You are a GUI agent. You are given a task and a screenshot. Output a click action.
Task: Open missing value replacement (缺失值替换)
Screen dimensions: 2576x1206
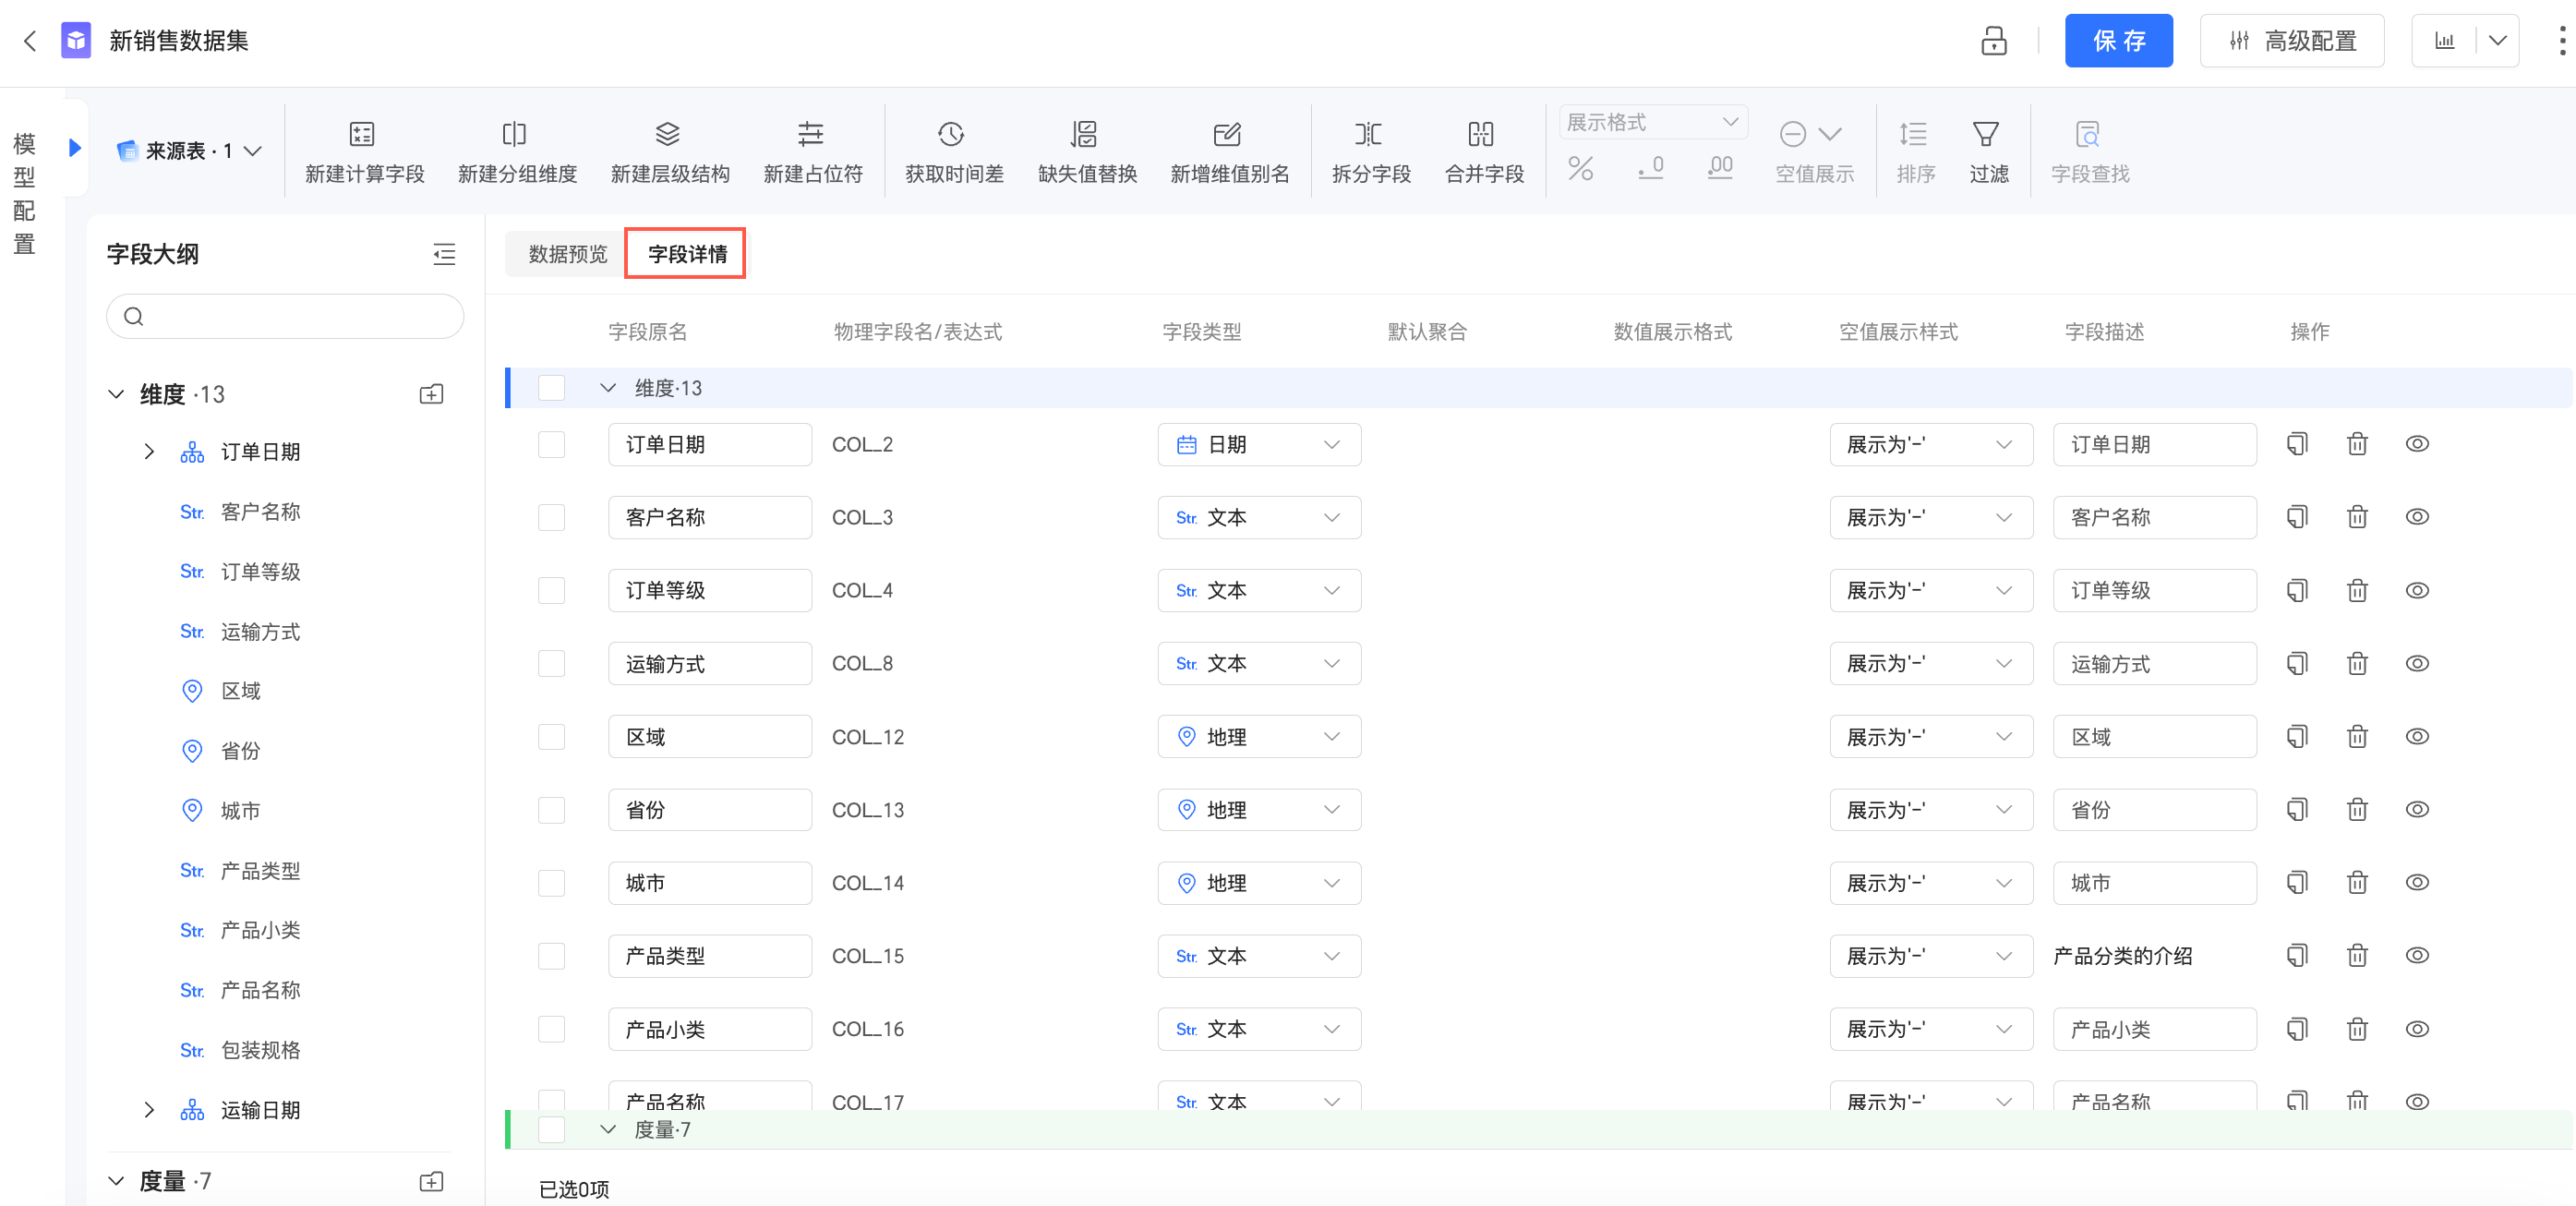pyautogui.click(x=1087, y=151)
